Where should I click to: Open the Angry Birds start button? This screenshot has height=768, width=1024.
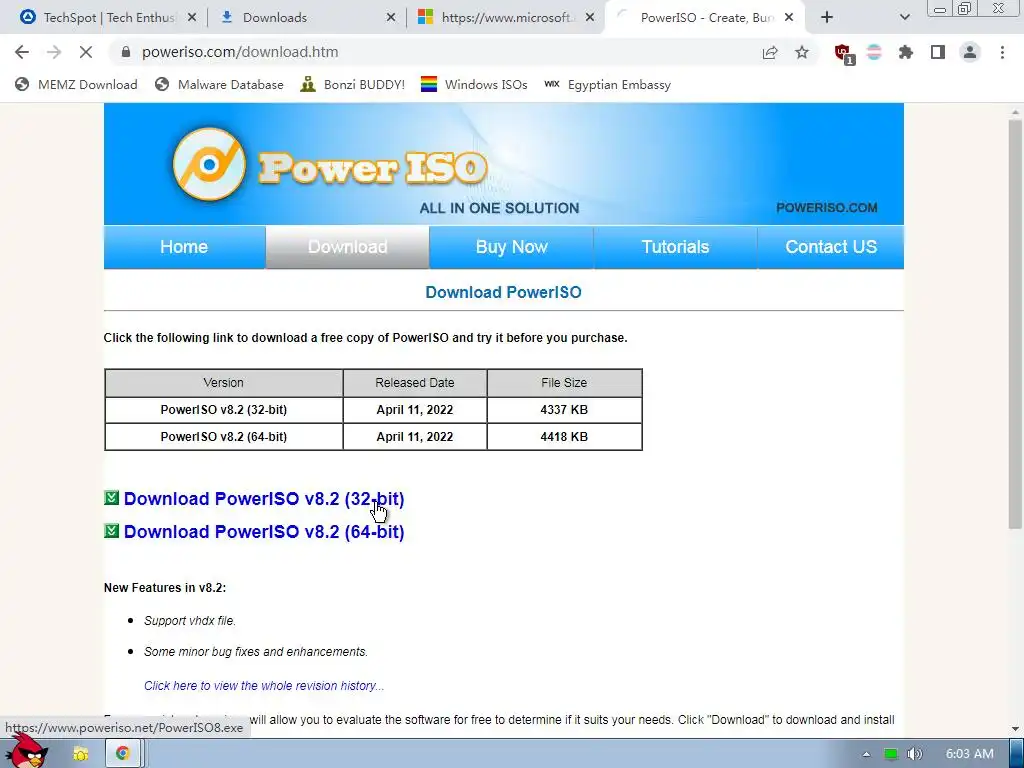[x=27, y=750]
